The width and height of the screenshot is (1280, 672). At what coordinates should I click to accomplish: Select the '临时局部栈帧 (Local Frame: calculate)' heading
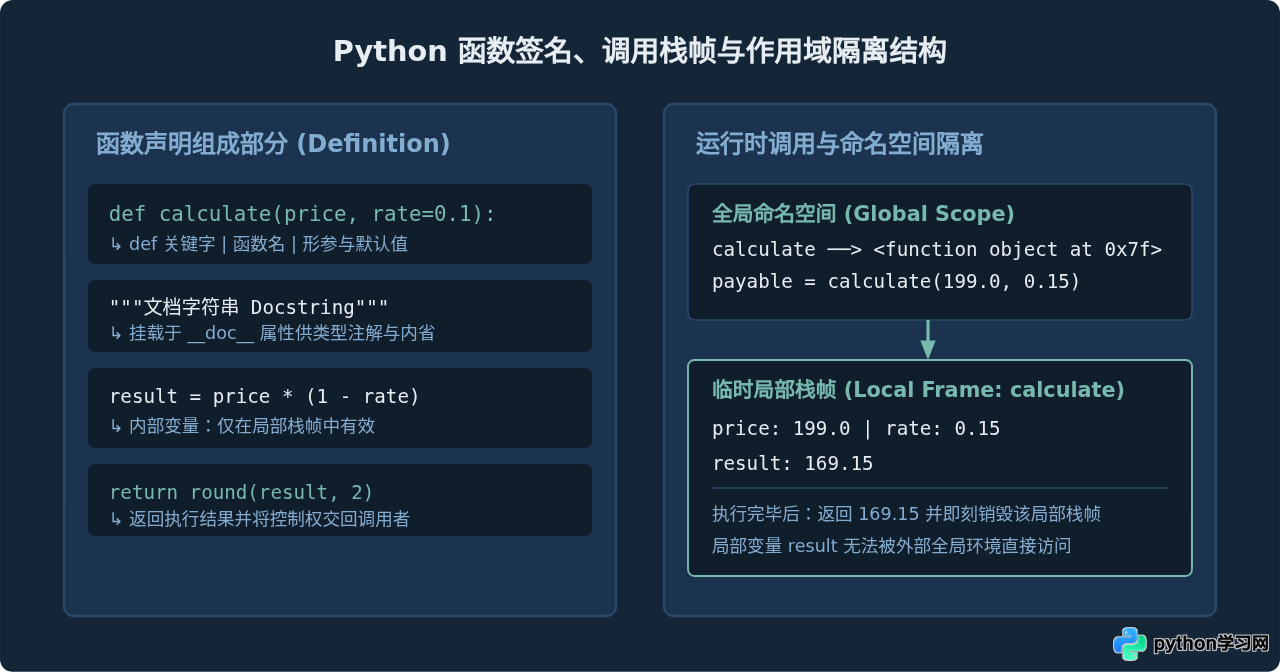[918, 390]
